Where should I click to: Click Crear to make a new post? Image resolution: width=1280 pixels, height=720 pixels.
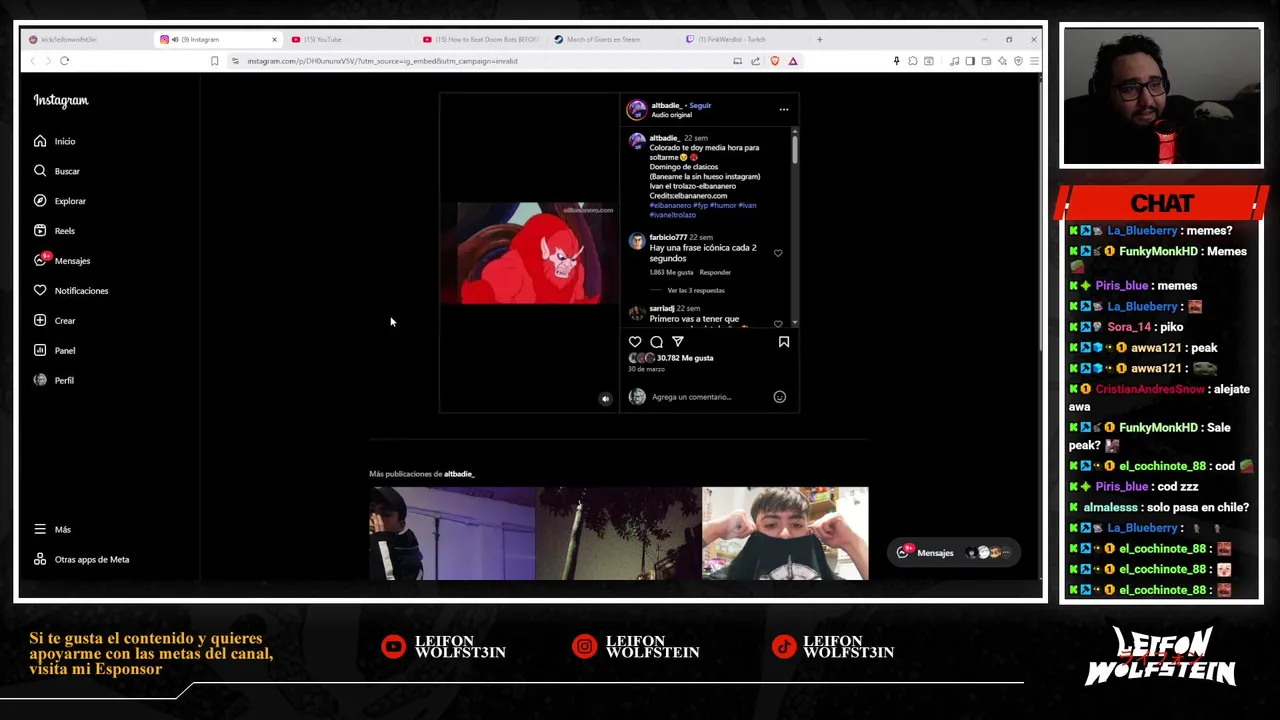[x=54, y=321]
